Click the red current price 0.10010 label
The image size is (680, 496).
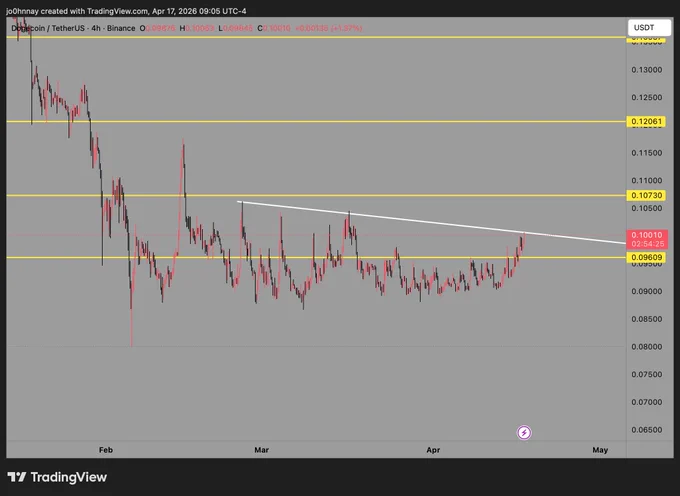(x=647, y=239)
